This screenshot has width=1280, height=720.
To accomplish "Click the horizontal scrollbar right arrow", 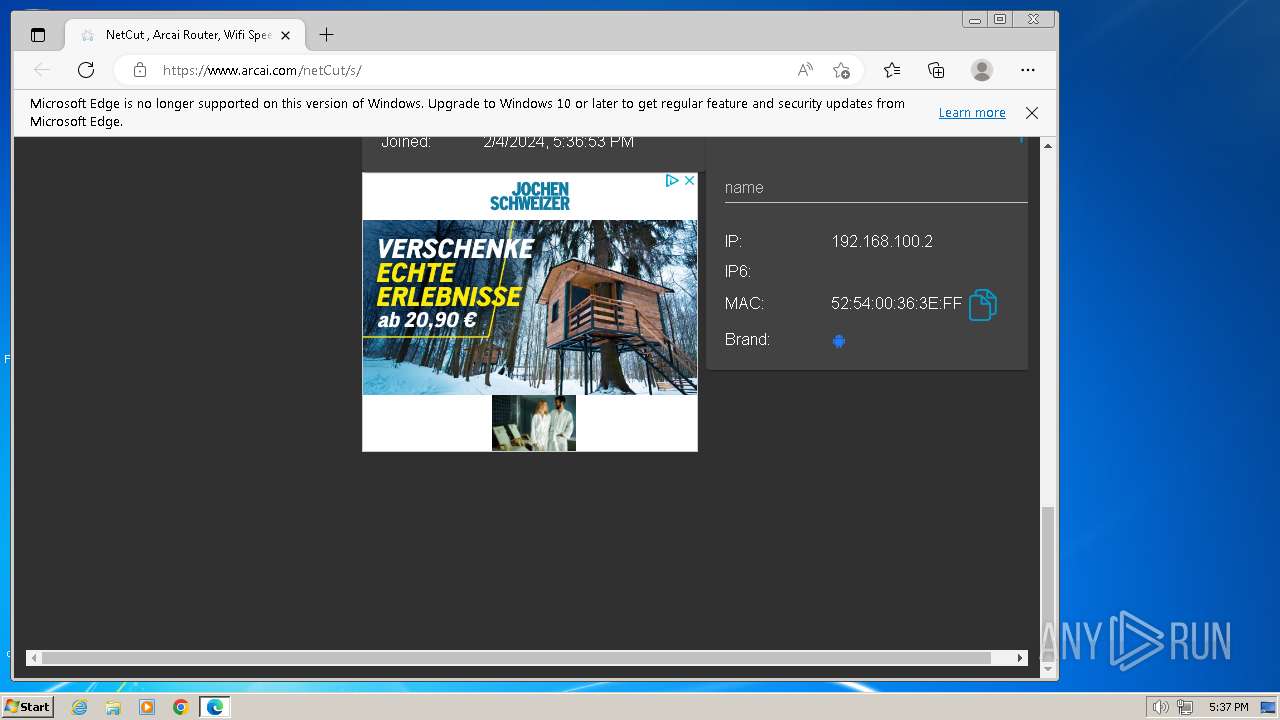I will point(1020,658).
